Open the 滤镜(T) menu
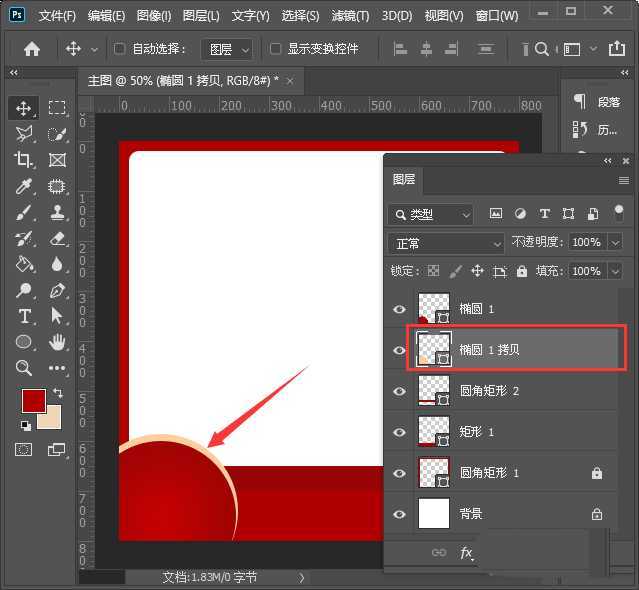This screenshot has height=590, width=639. pos(349,16)
